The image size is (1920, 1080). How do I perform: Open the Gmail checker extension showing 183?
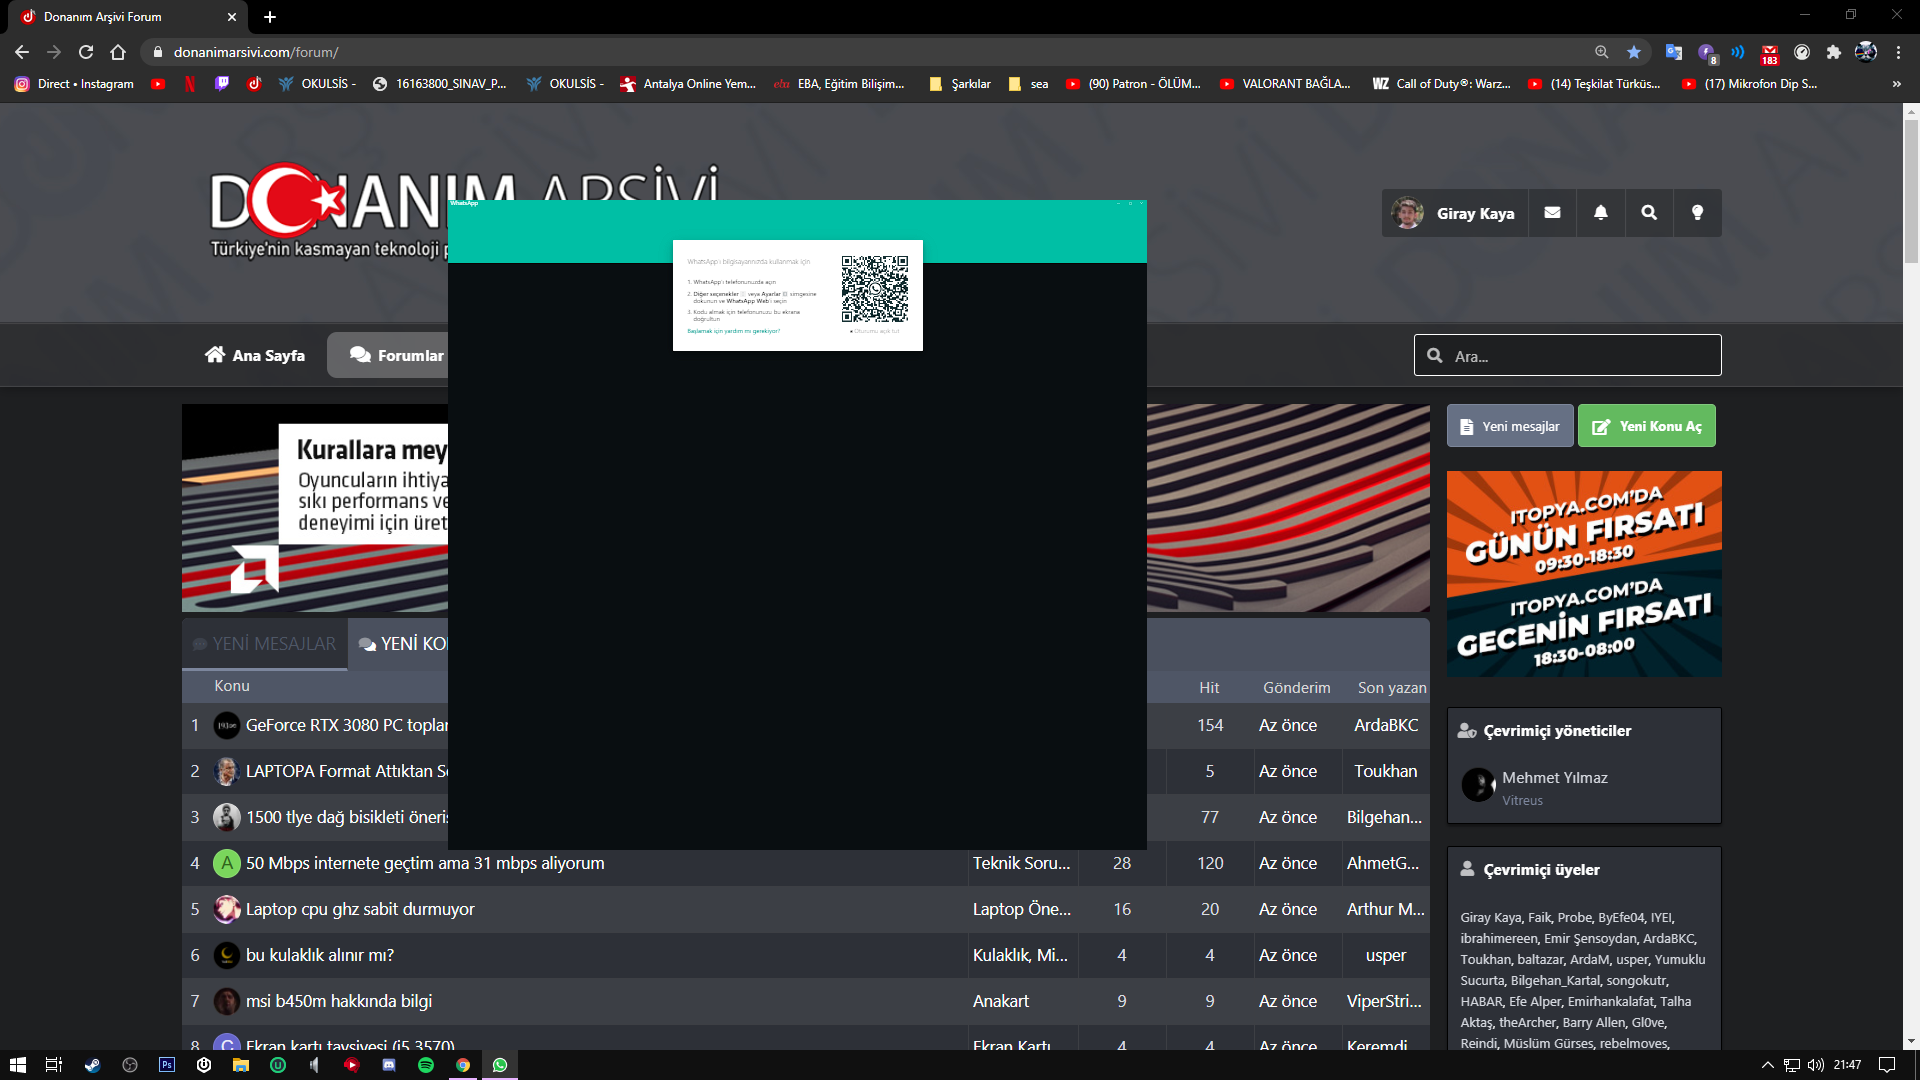(x=1769, y=53)
